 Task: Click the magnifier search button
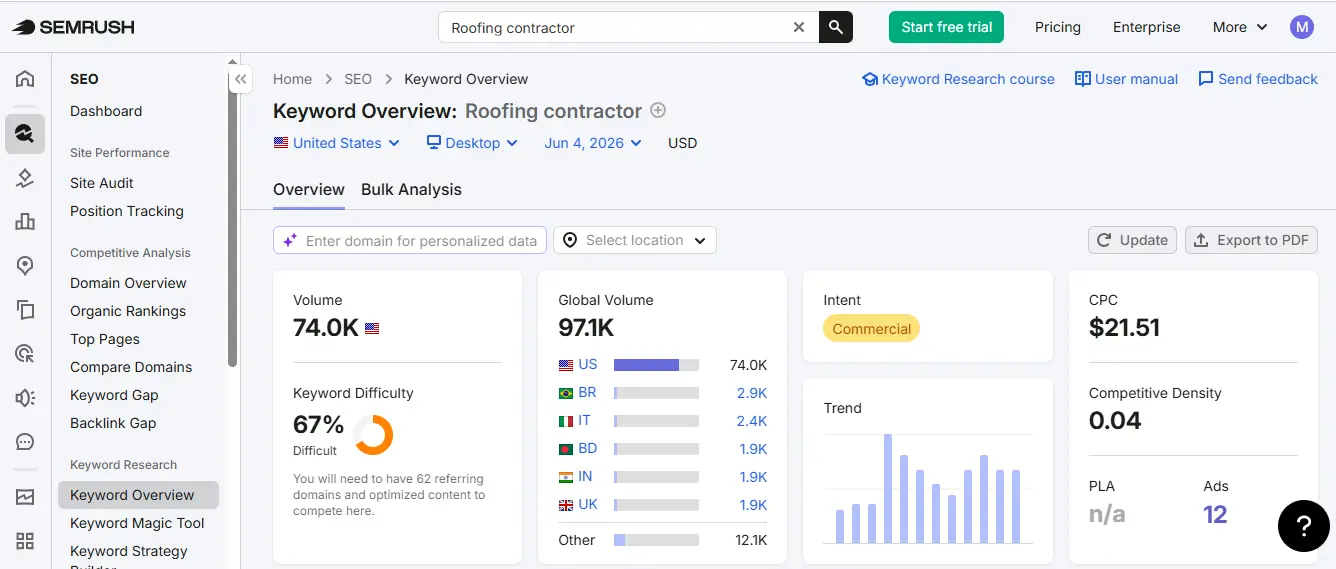[x=836, y=27]
